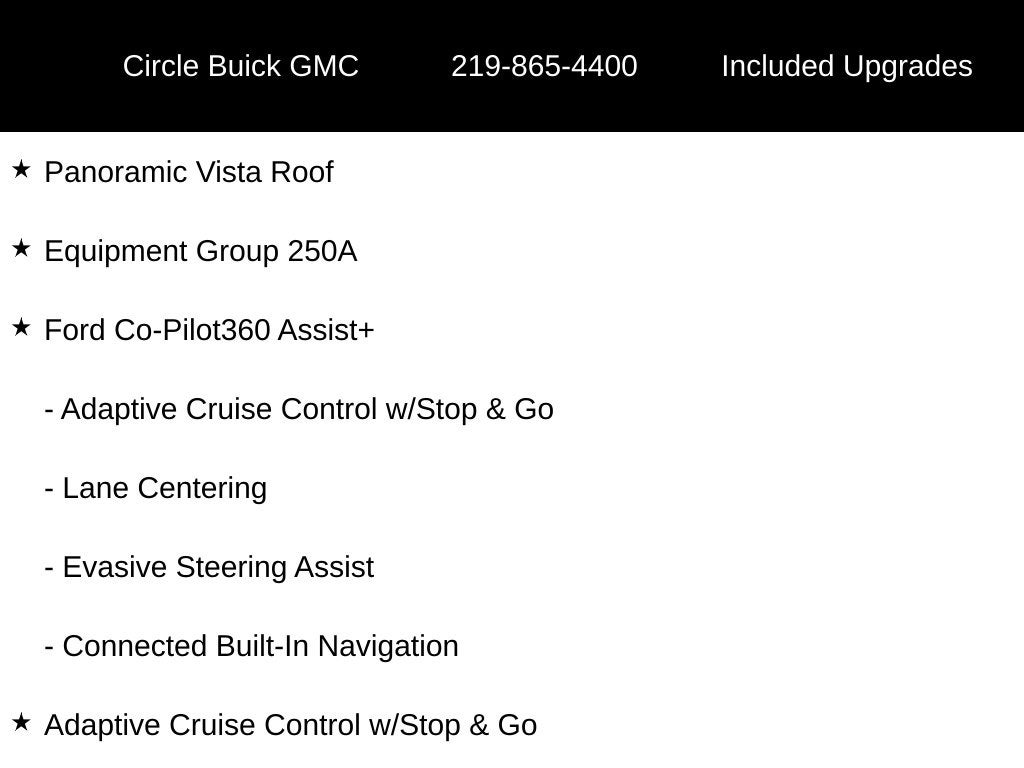The image size is (1024, 768).
Task: Click the Evasive Steering Assist sub-item
Action: 209,568
